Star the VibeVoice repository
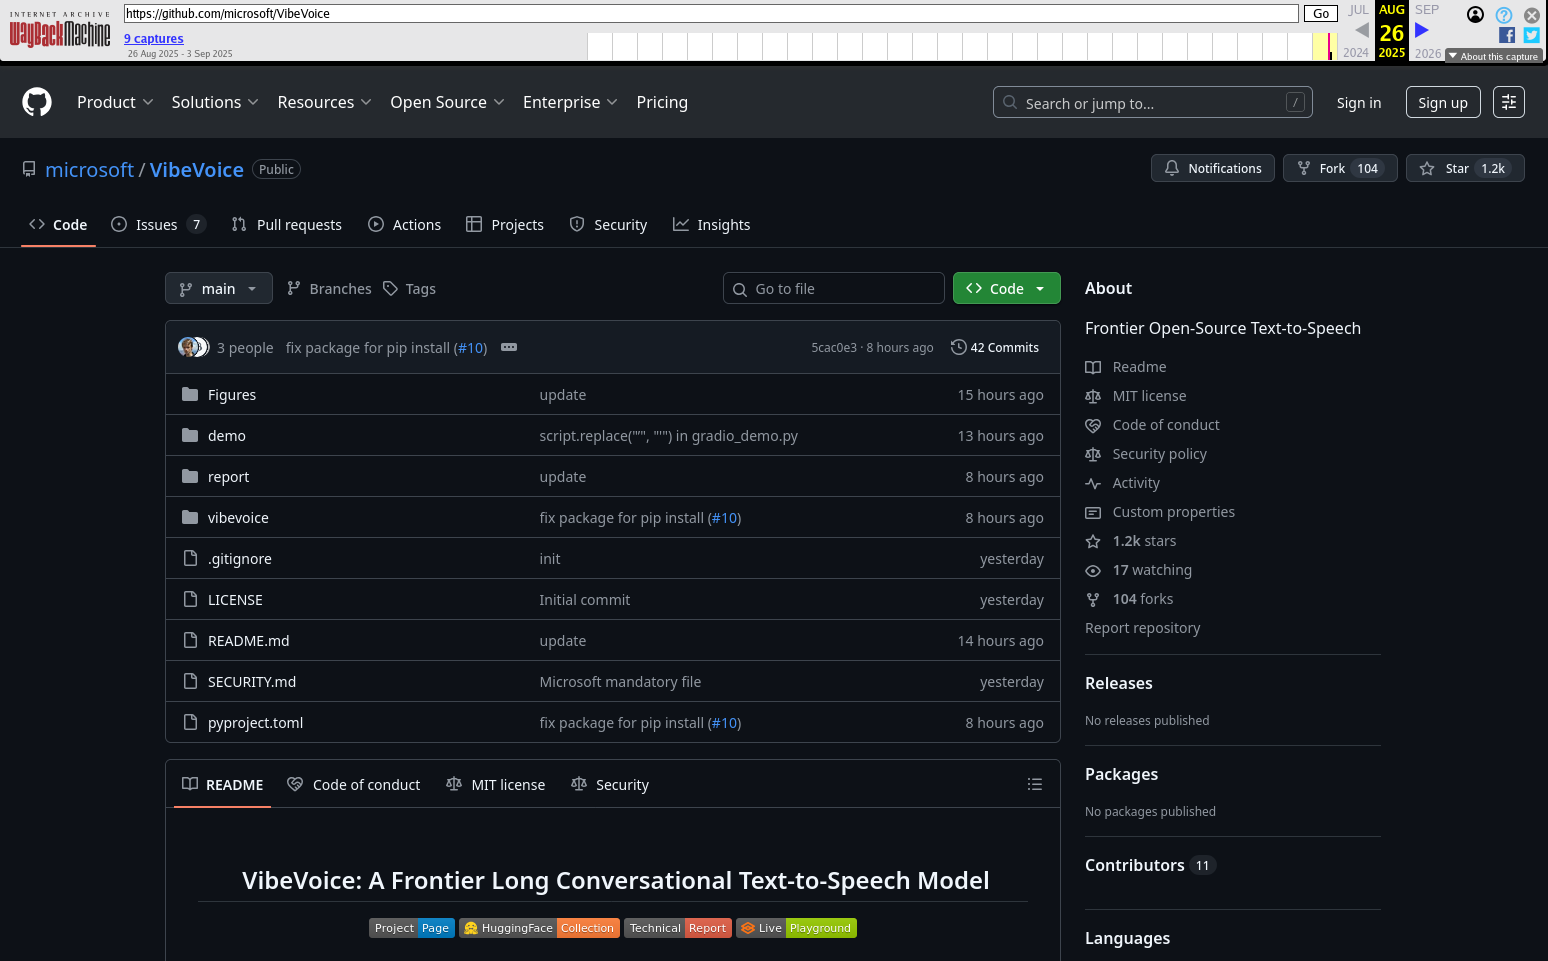Image resolution: width=1548 pixels, height=961 pixels. (x=1465, y=168)
